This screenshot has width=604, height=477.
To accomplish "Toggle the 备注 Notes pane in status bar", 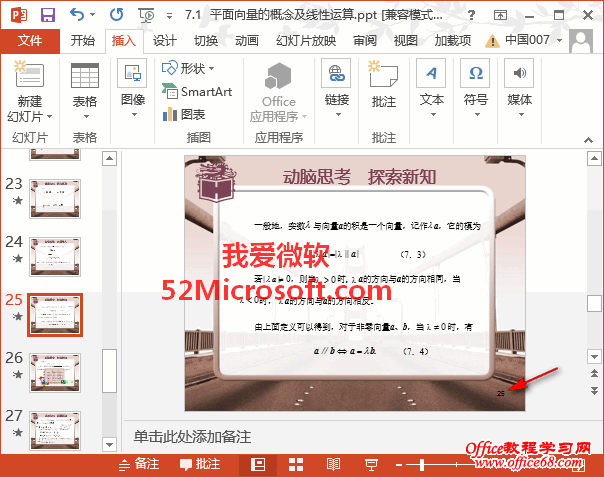I will 139,464.
